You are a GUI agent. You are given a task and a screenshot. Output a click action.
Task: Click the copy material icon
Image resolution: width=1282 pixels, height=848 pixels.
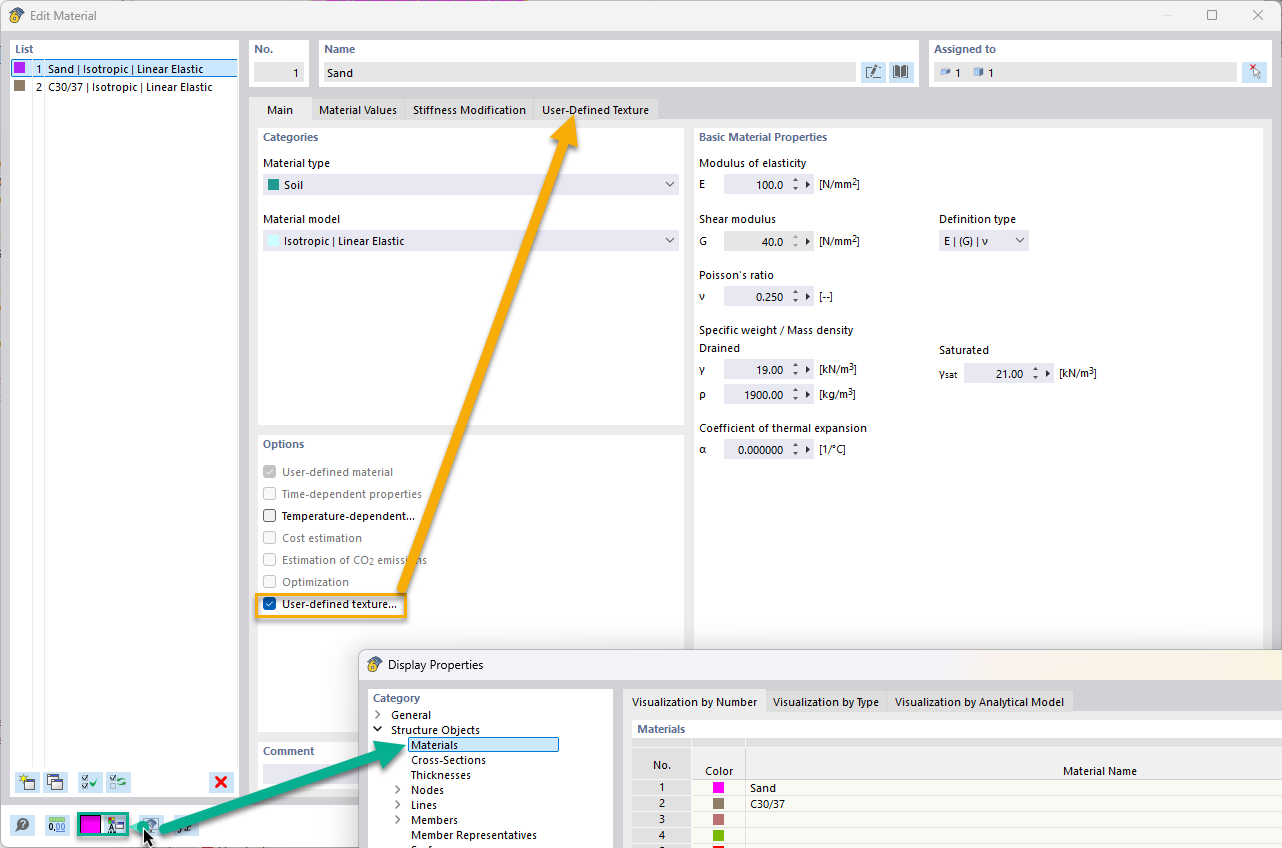pyautogui.click(x=55, y=782)
